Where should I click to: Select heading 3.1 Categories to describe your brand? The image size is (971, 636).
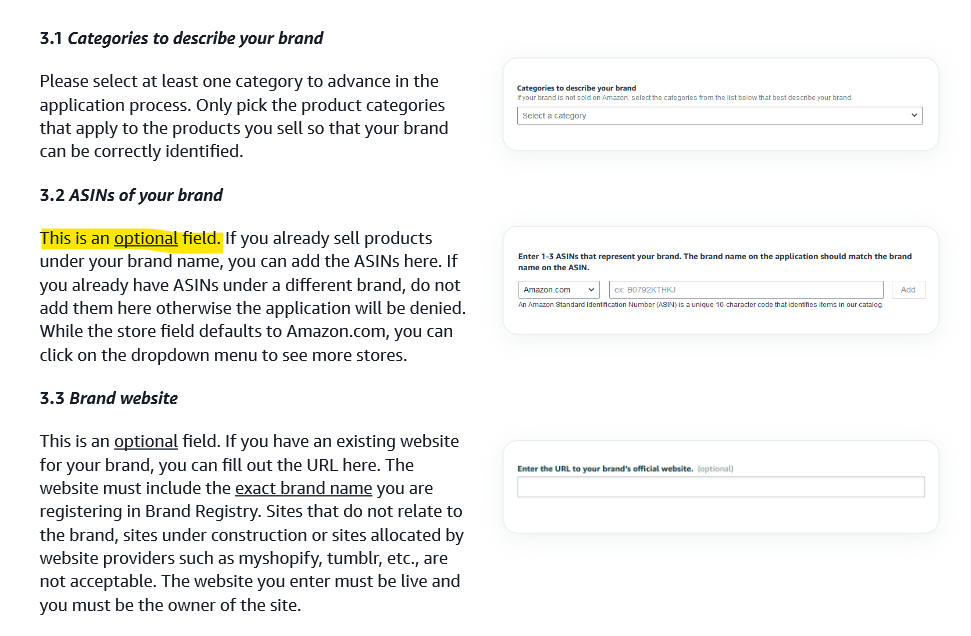click(x=181, y=38)
